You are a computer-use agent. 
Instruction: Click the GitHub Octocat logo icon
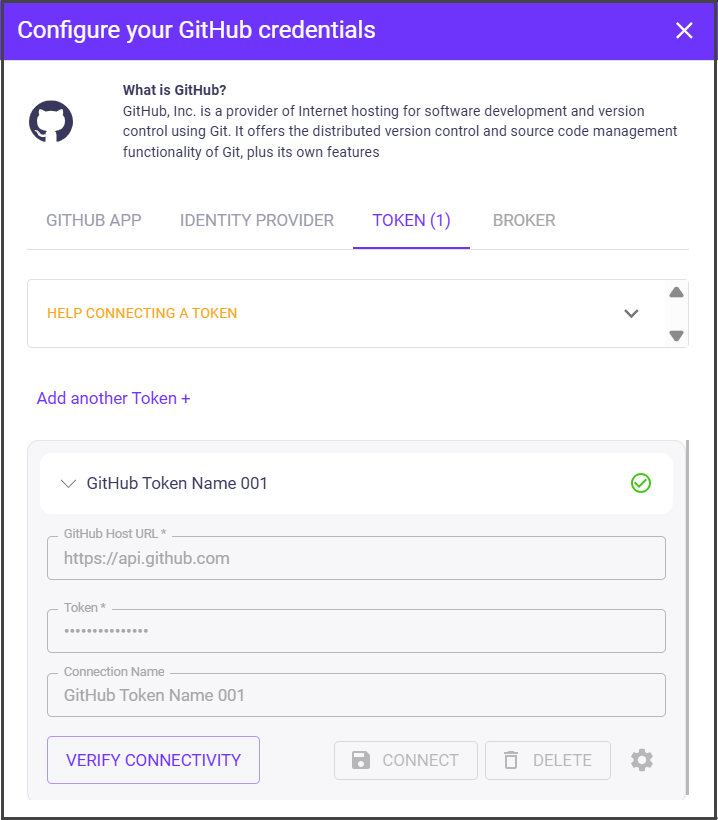pos(51,121)
